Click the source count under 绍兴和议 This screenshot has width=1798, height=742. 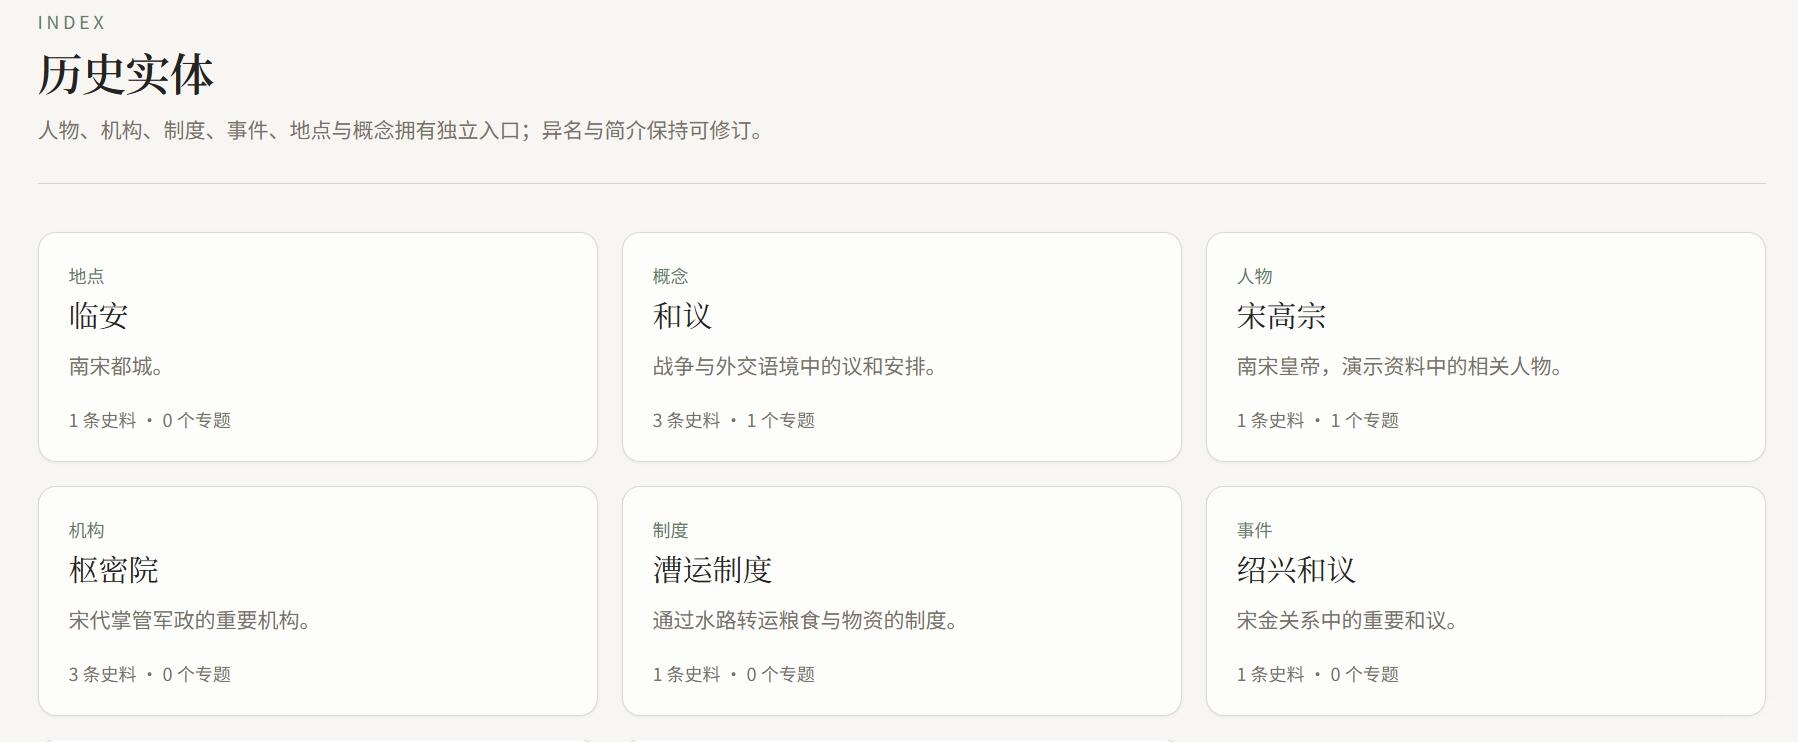click(1271, 675)
